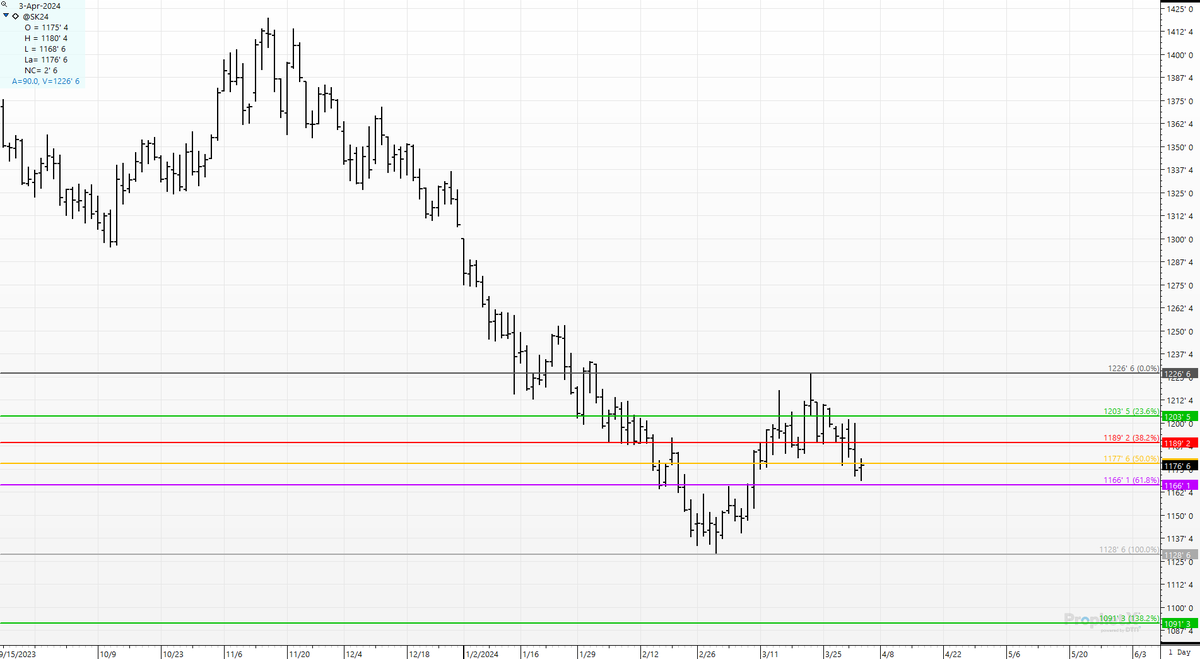Click the magnifier zoom icon
This screenshot has width=1200, height=659.
tap(5, 6)
